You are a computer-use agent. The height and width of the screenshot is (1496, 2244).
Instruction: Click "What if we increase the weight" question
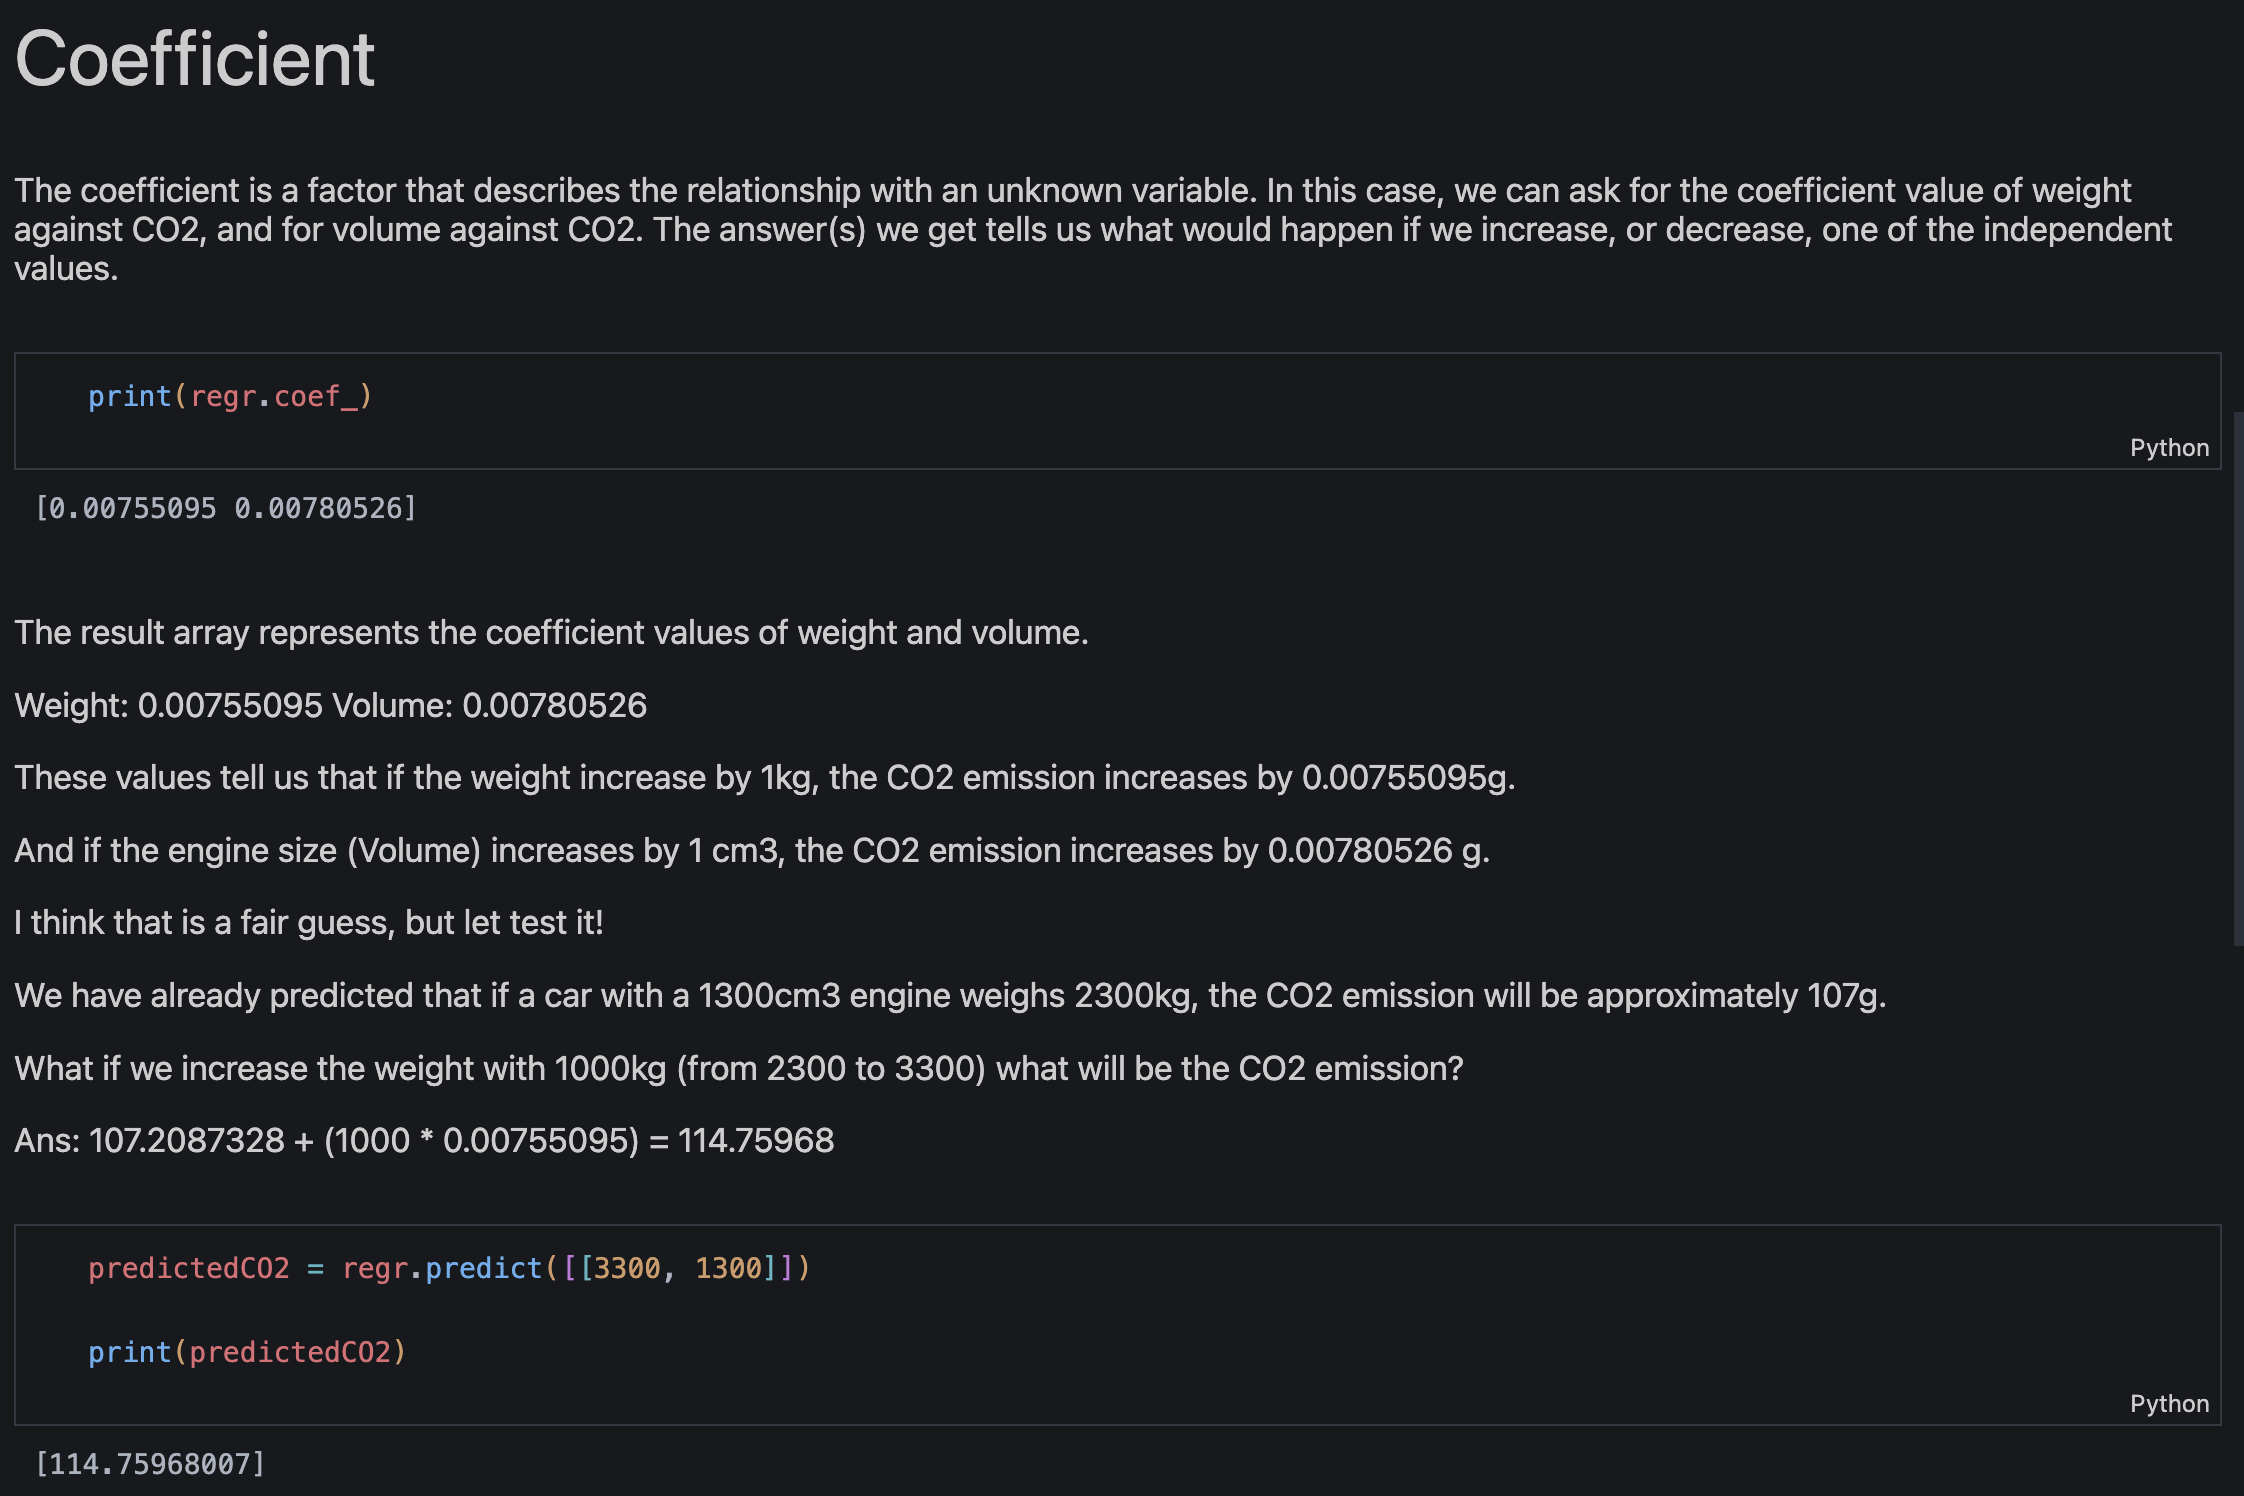739,1069
